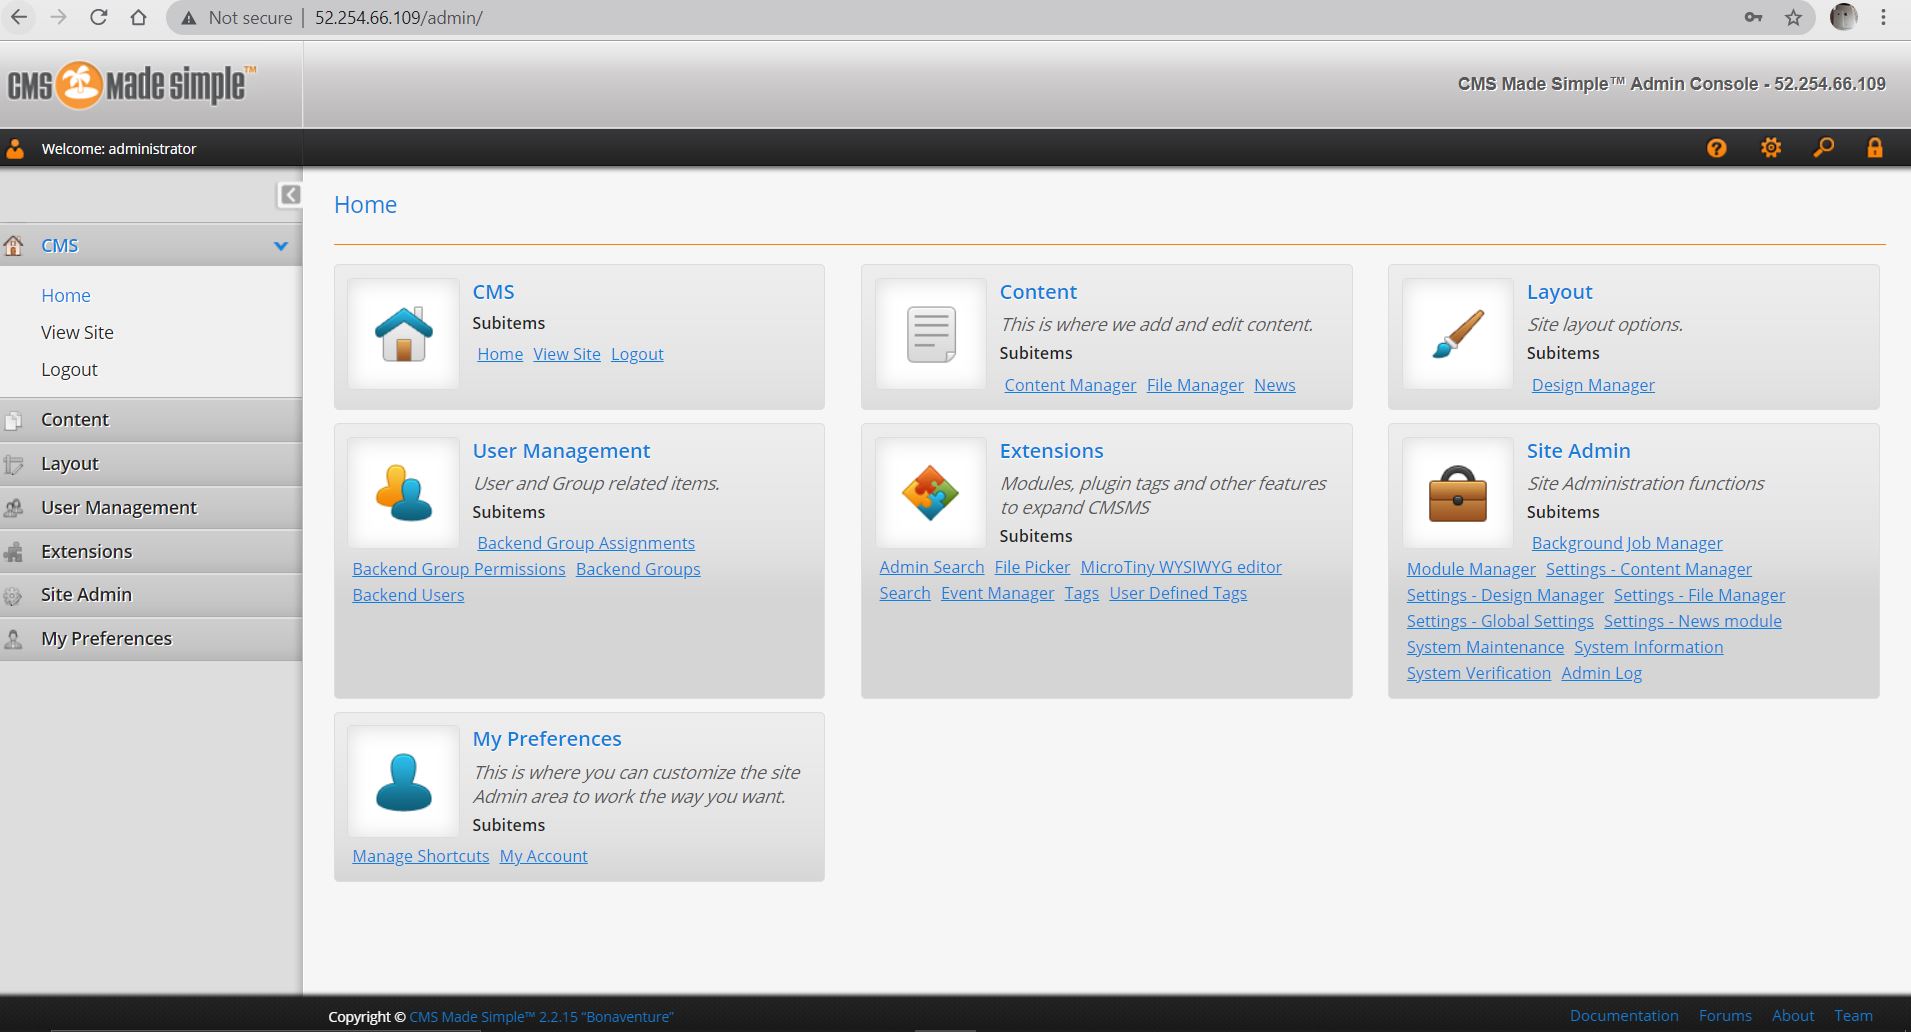The image size is (1911, 1032).
Task: Click the document icon in Content card
Action: point(930,334)
